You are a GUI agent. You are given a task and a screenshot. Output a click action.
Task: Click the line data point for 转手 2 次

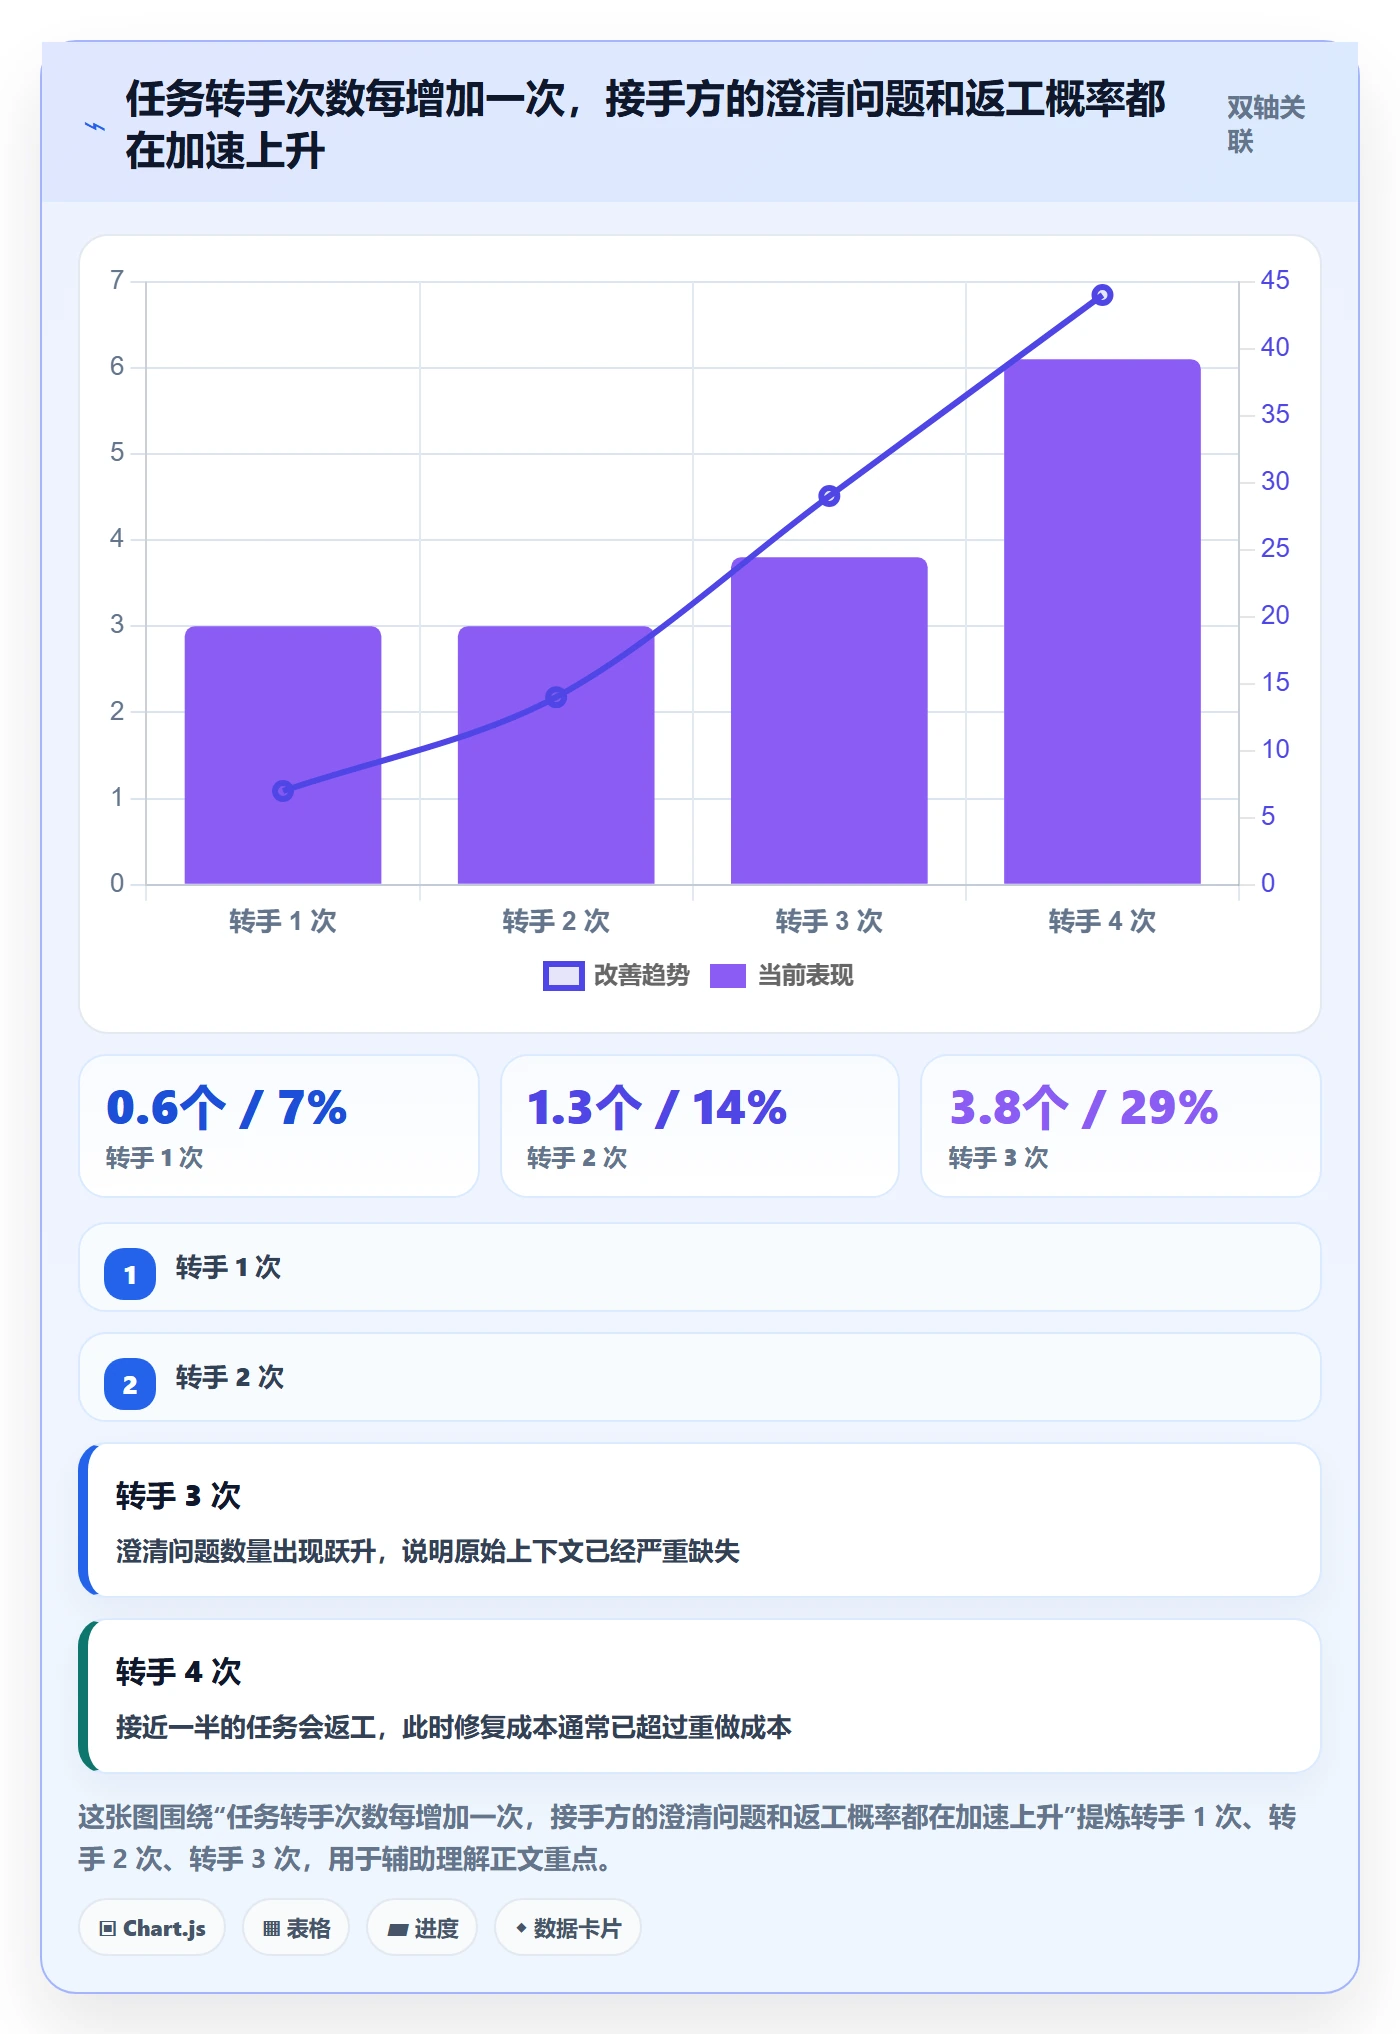[556, 697]
